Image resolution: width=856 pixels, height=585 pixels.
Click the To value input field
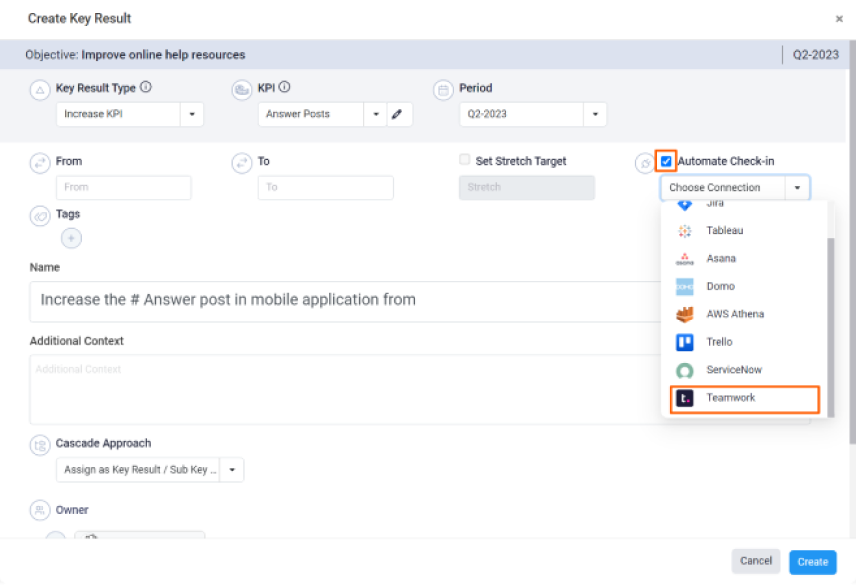pos(325,187)
